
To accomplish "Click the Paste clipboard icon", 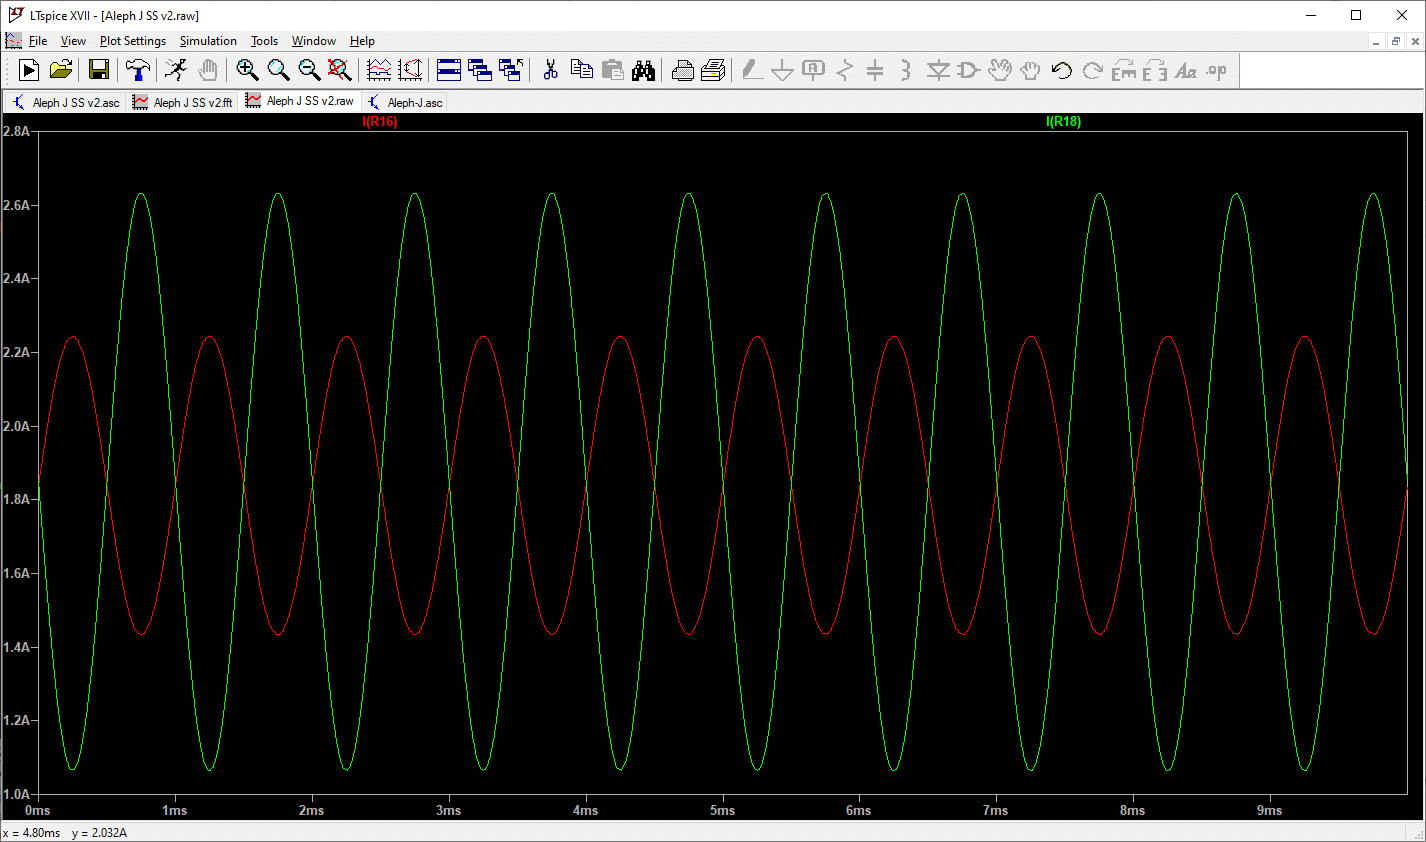I will click(612, 70).
